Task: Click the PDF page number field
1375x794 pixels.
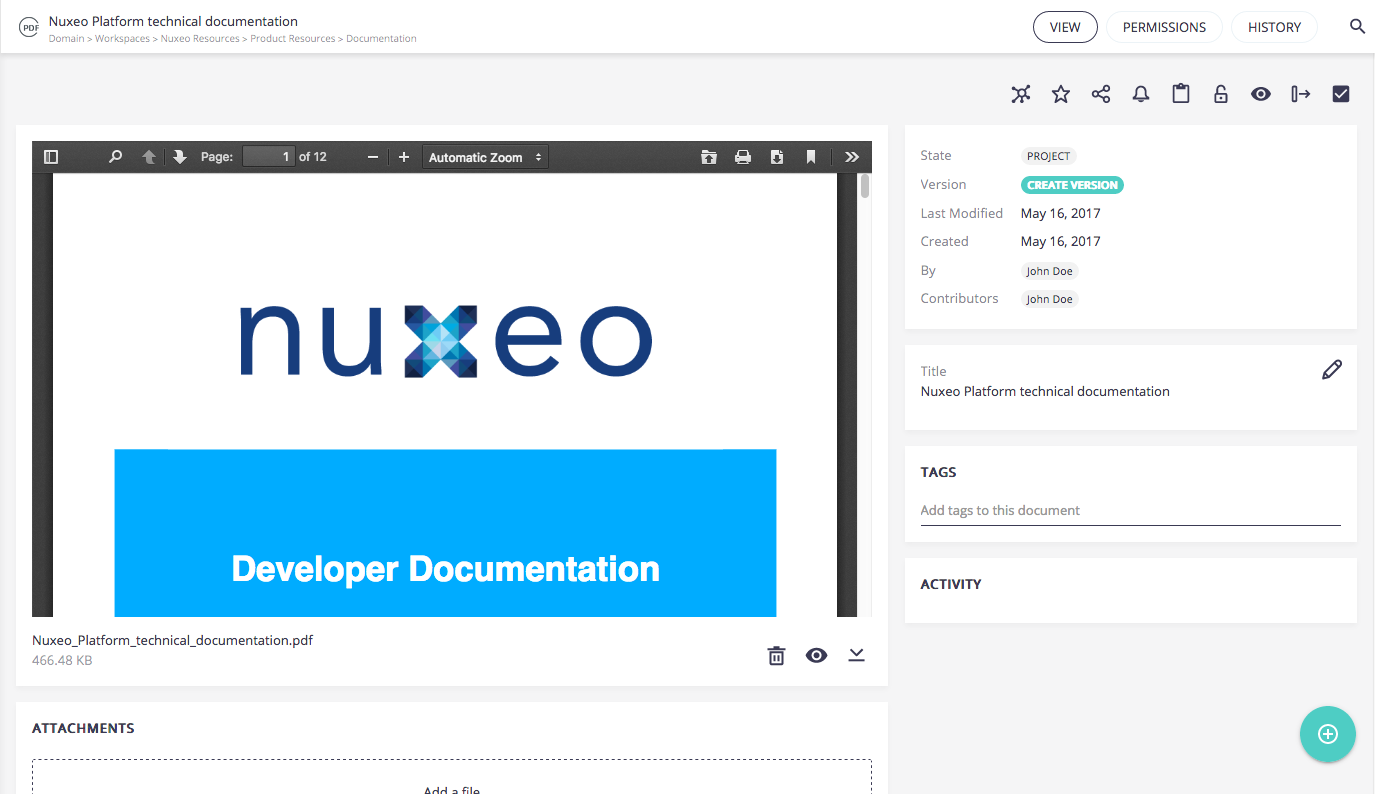Action: [x=269, y=157]
